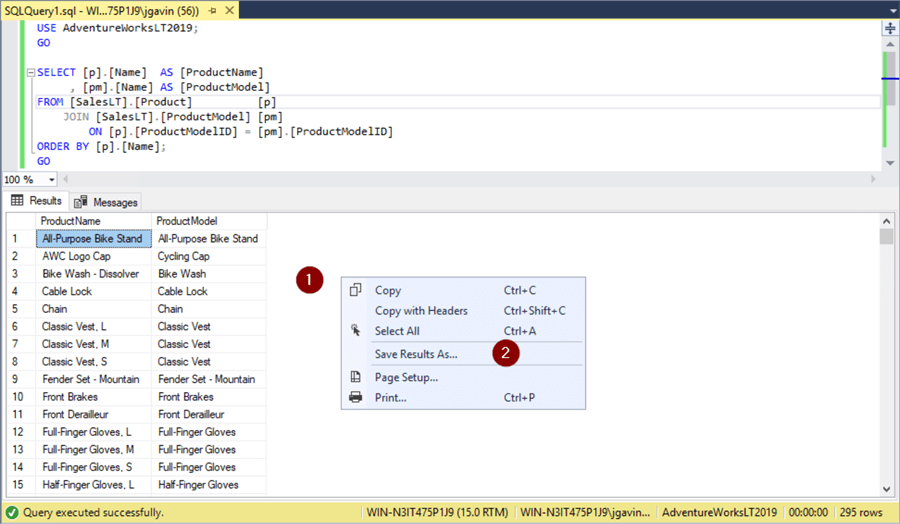Switch to the Messages tab
The width and height of the screenshot is (900, 524).
pyautogui.click(x=106, y=202)
